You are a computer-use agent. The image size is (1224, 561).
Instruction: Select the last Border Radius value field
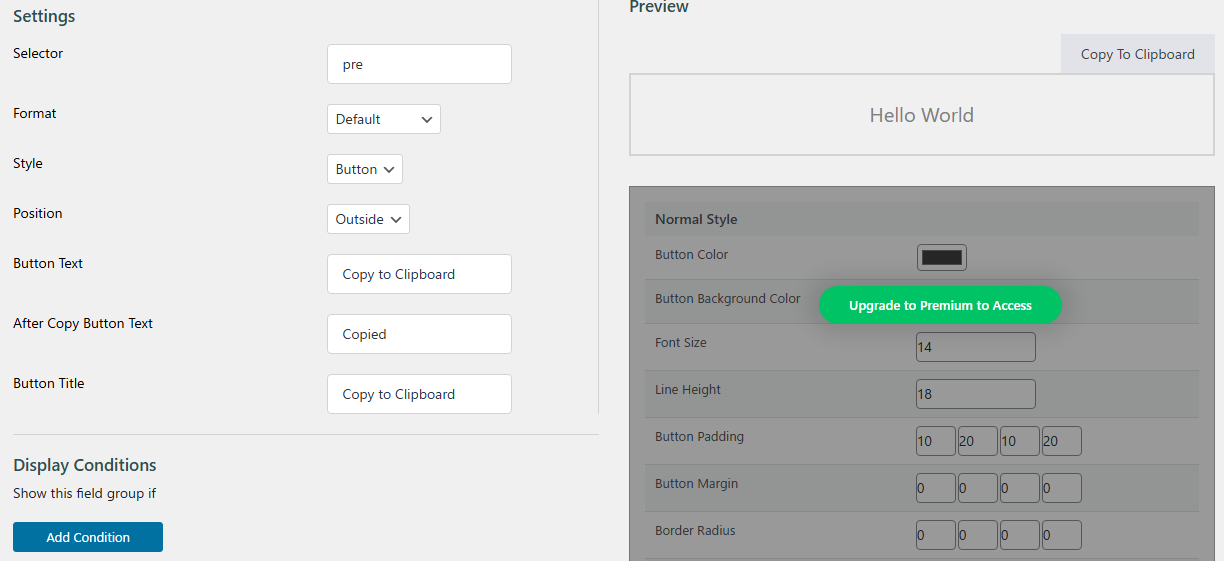coord(1062,535)
